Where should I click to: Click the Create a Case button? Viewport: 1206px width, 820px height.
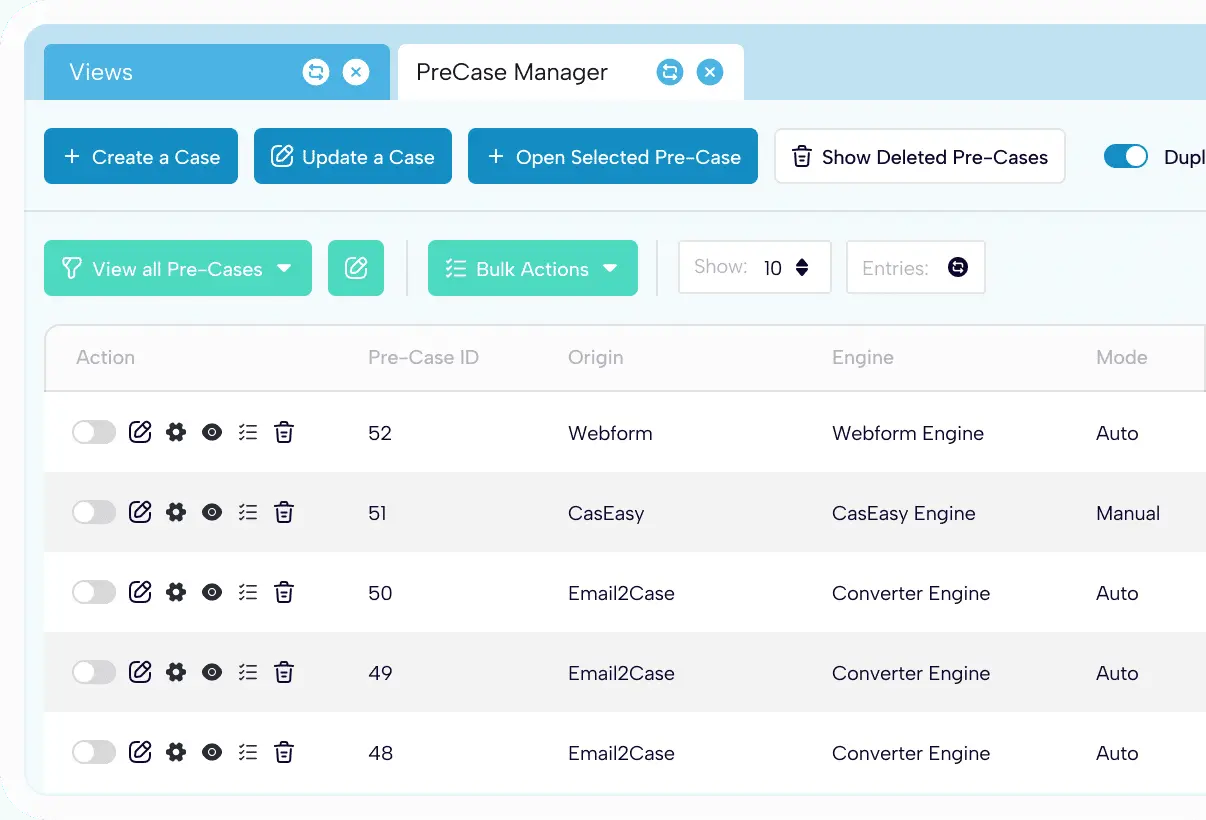pyautogui.click(x=141, y=156)
